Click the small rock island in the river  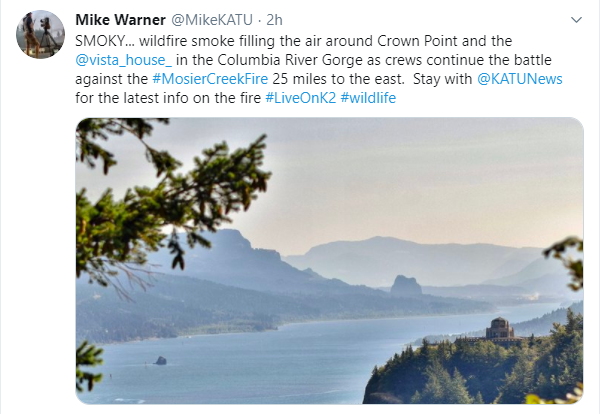point(161,360)
